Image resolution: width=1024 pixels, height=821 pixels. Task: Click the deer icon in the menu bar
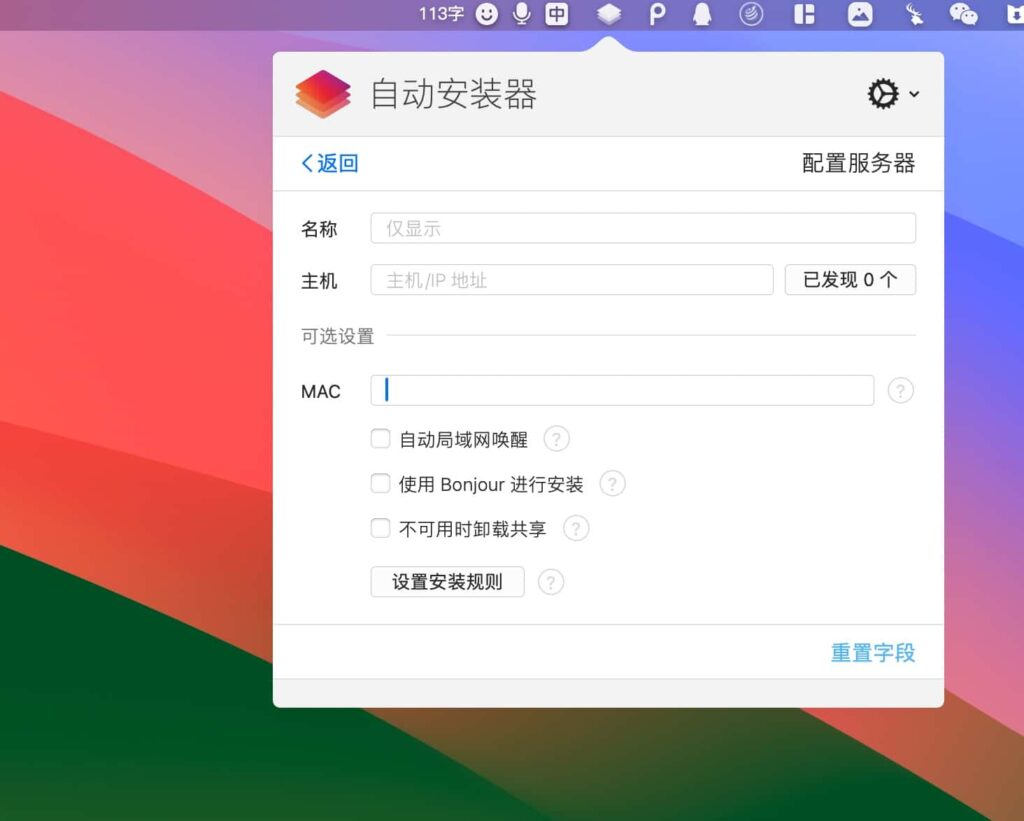coord(912,15)
